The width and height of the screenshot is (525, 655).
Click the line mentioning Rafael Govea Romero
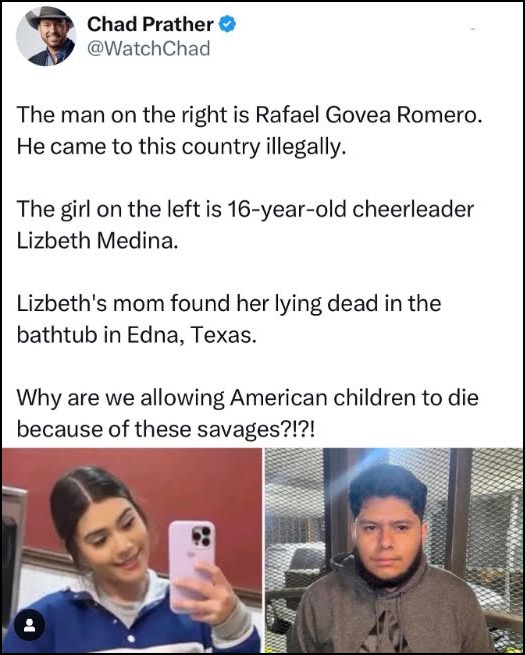coord(249,114)
